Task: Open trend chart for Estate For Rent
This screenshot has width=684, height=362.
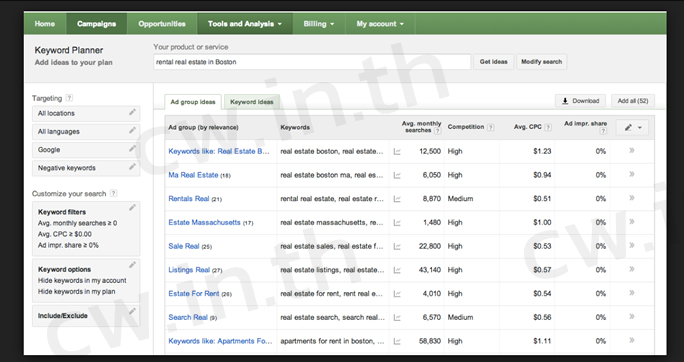Action: point(397,294)
